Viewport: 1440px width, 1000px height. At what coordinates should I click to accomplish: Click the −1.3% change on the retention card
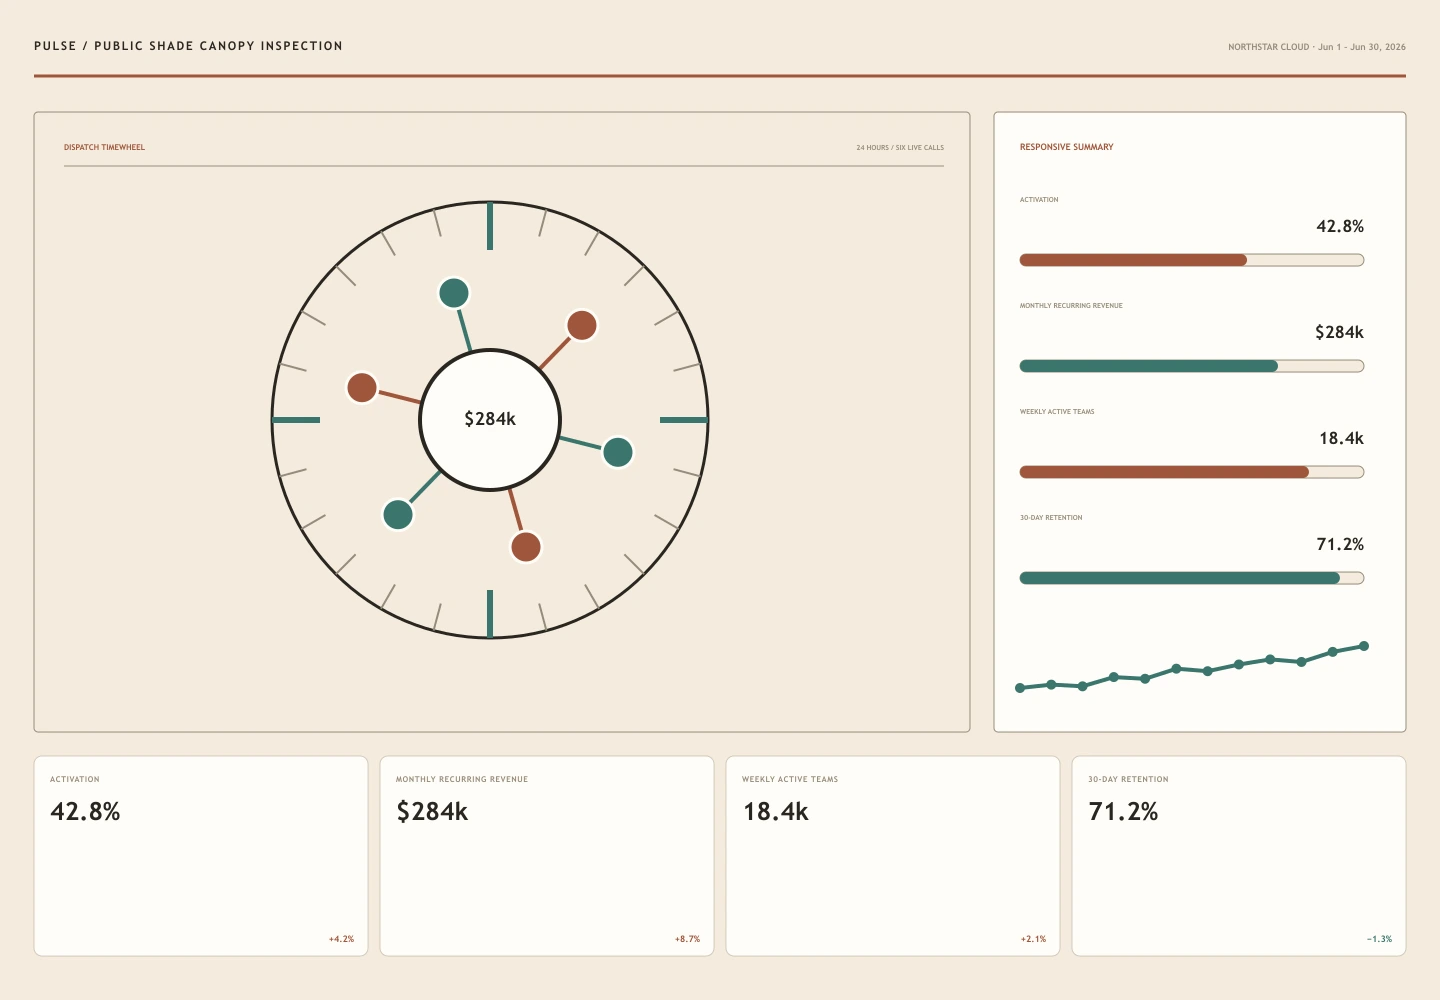pos(1379,939)
